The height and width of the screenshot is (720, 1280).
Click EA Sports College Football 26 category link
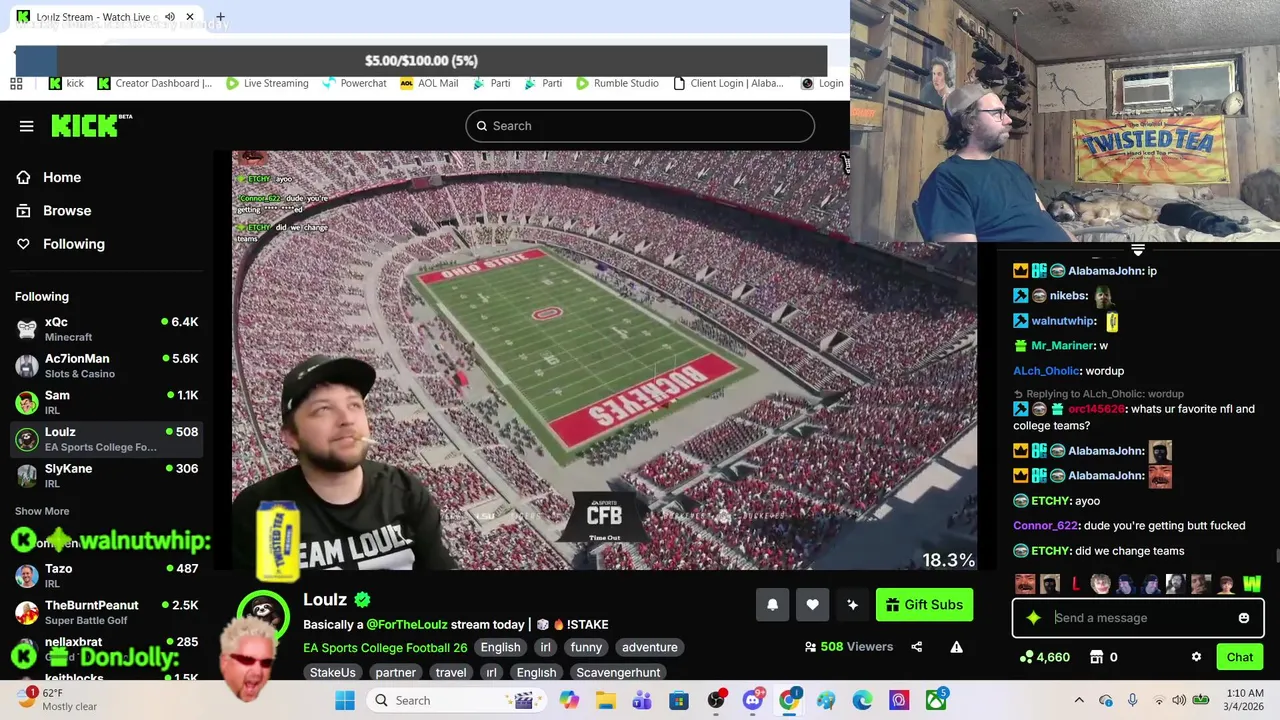click(x=385, y=647)
